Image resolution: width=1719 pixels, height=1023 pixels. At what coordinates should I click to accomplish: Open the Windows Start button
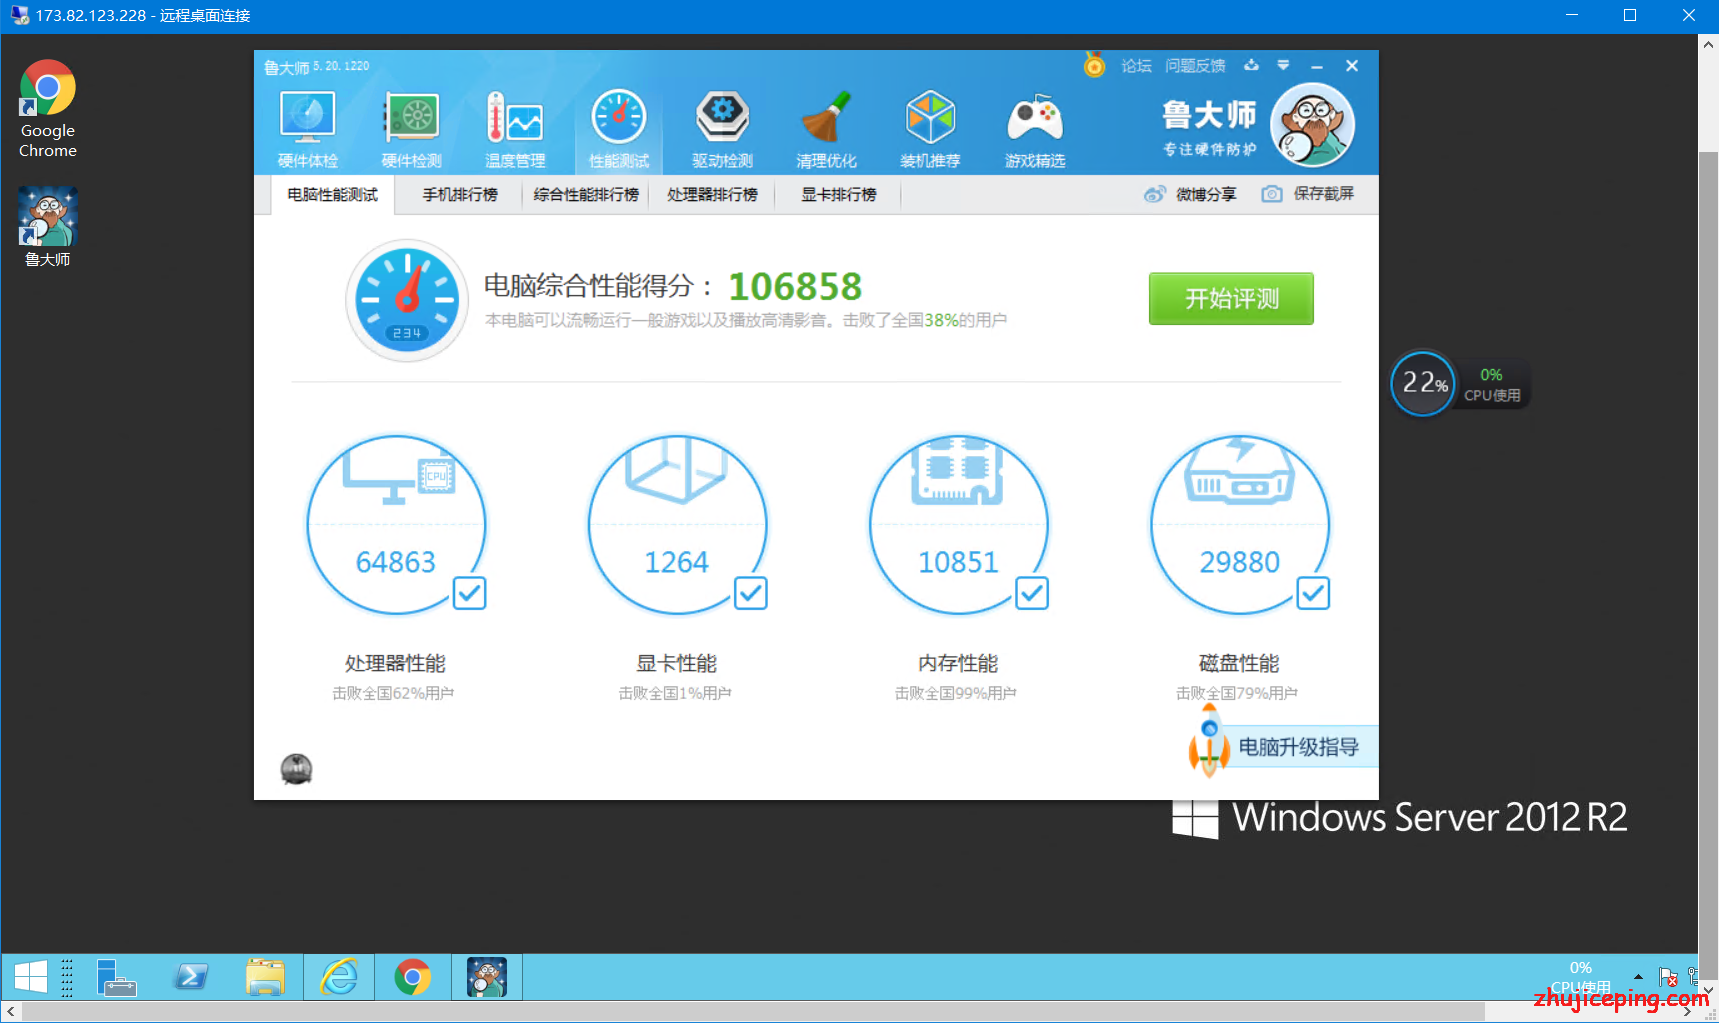[31, 977]
